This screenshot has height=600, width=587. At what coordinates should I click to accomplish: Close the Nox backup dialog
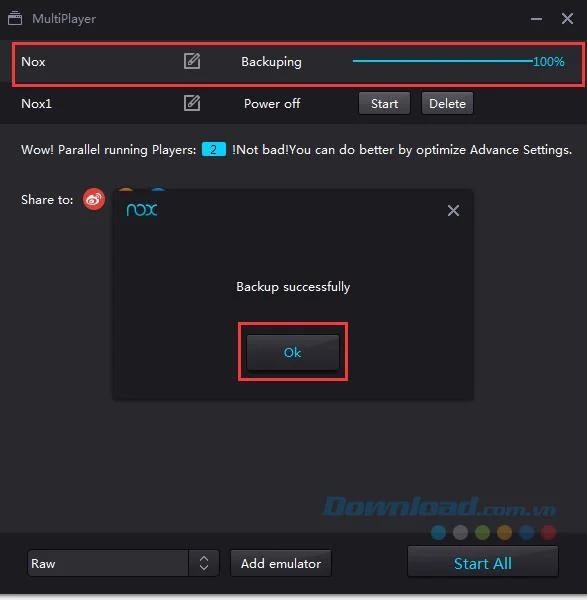(453, 210)
